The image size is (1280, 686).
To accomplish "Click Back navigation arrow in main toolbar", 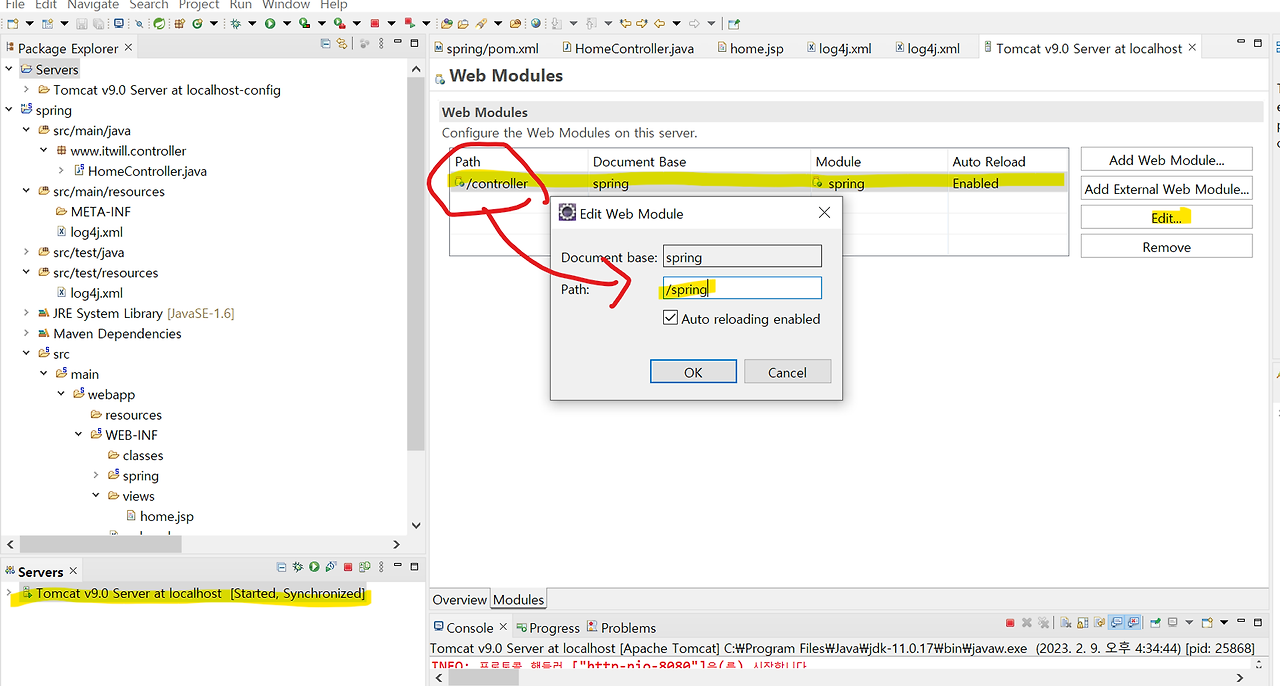I will pyautogui.click(x=659, y=23).
